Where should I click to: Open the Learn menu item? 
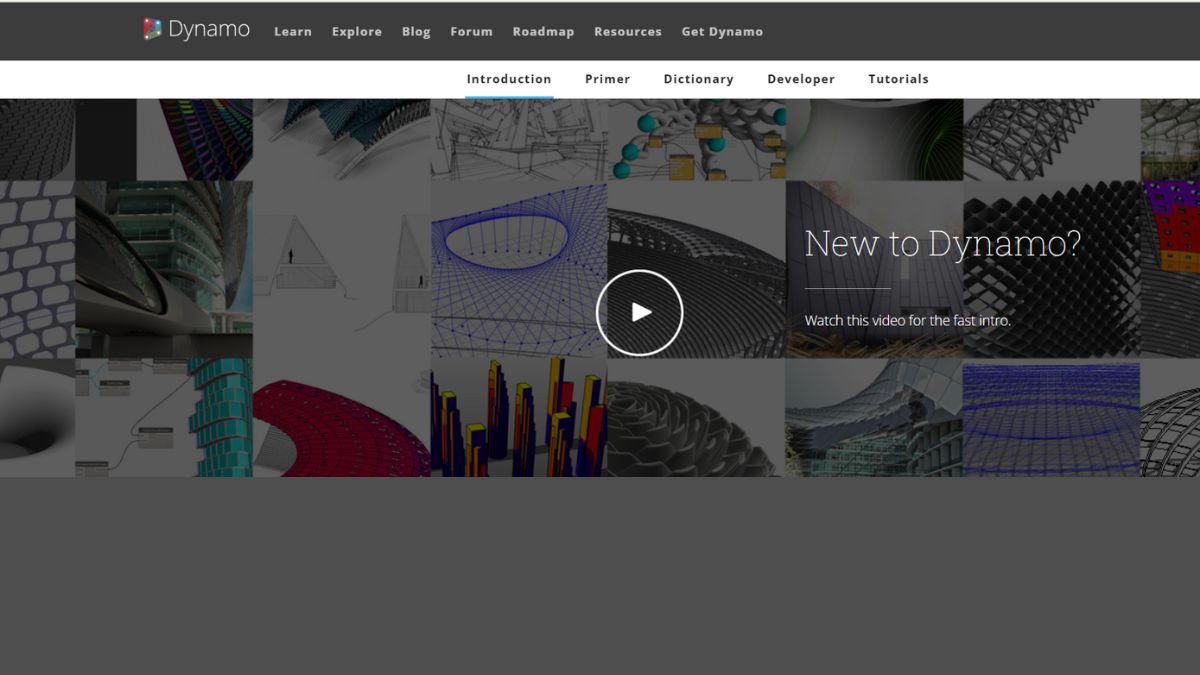293,32
